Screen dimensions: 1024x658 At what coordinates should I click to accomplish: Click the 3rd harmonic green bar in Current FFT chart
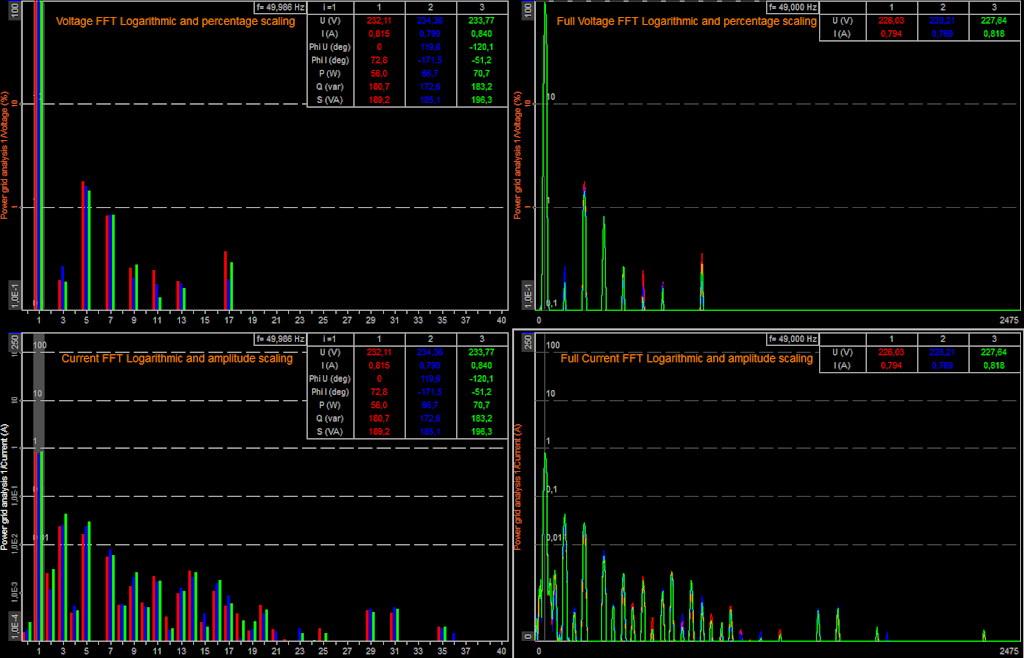pos(65,576)
